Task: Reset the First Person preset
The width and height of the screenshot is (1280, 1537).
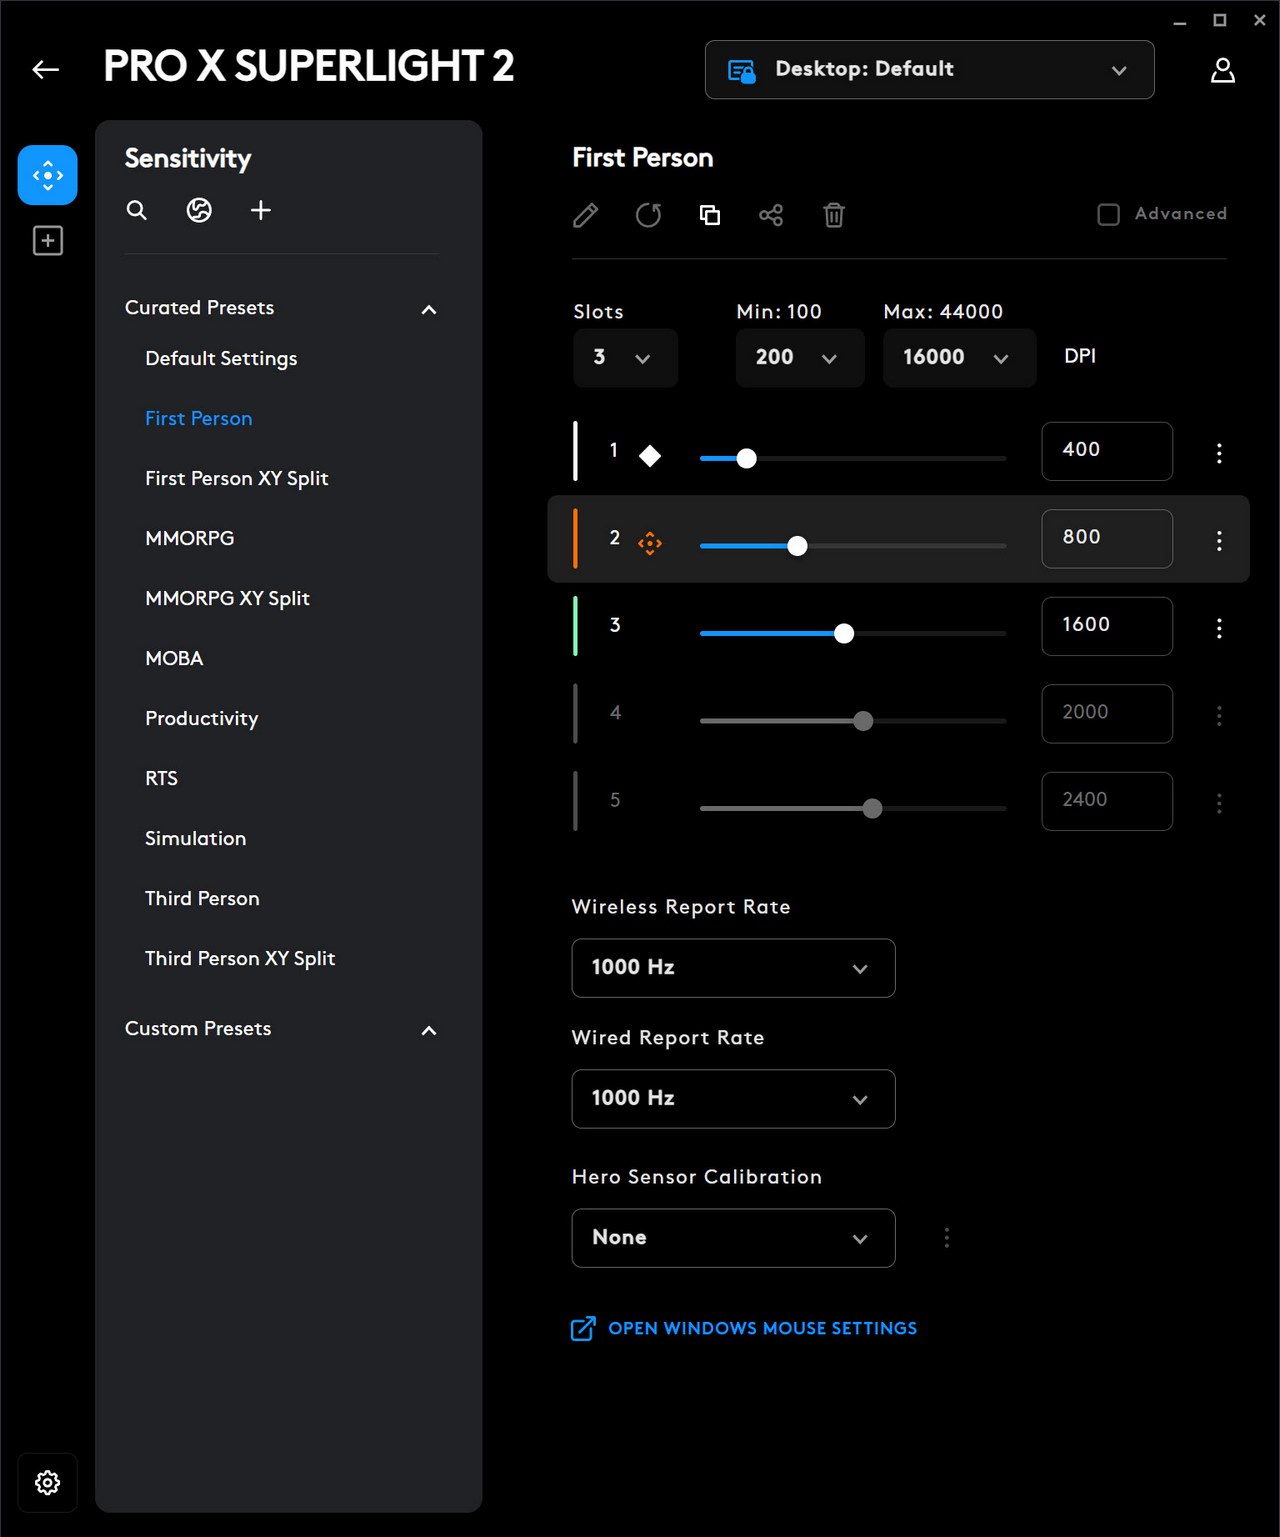Action: click(x=648, y=215)
